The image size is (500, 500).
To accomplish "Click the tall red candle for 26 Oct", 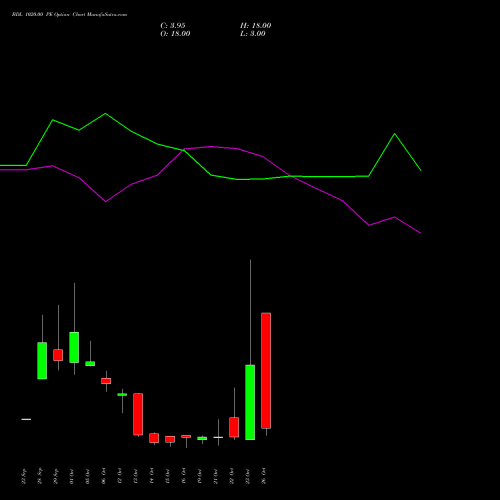I will [266, 370].
